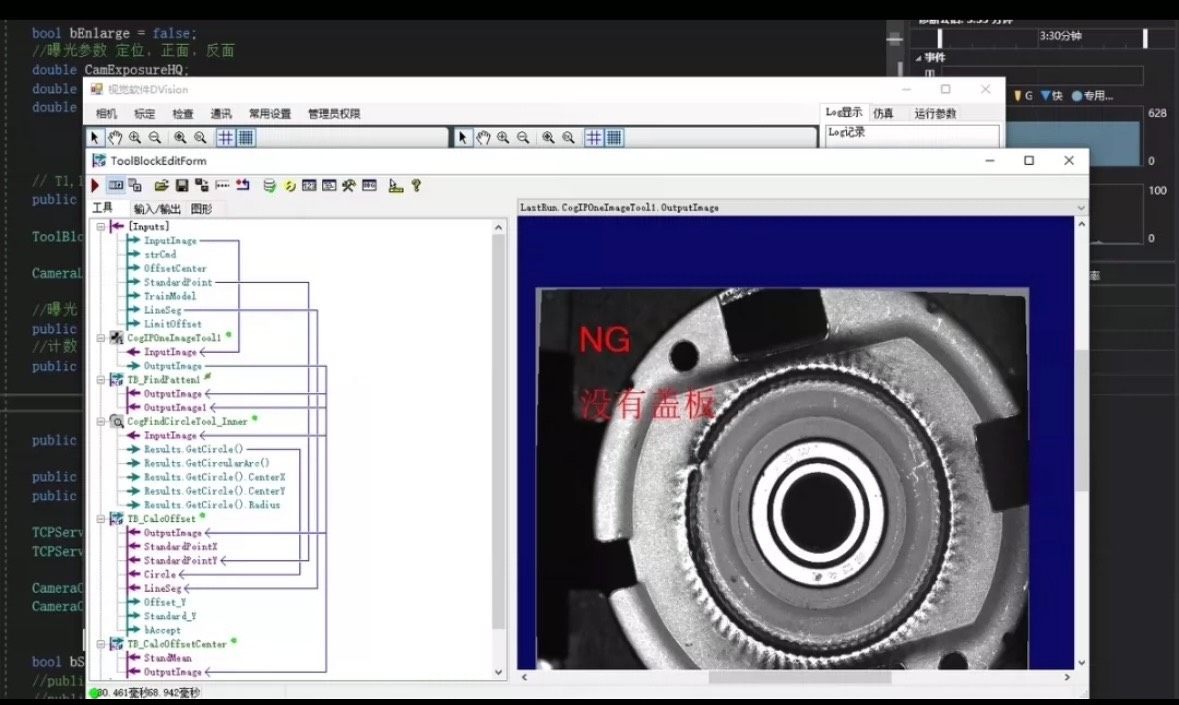Click the yellow-green script icon
The height and width of the screenshot is (705, 1179).
click(x=289, y=185)
